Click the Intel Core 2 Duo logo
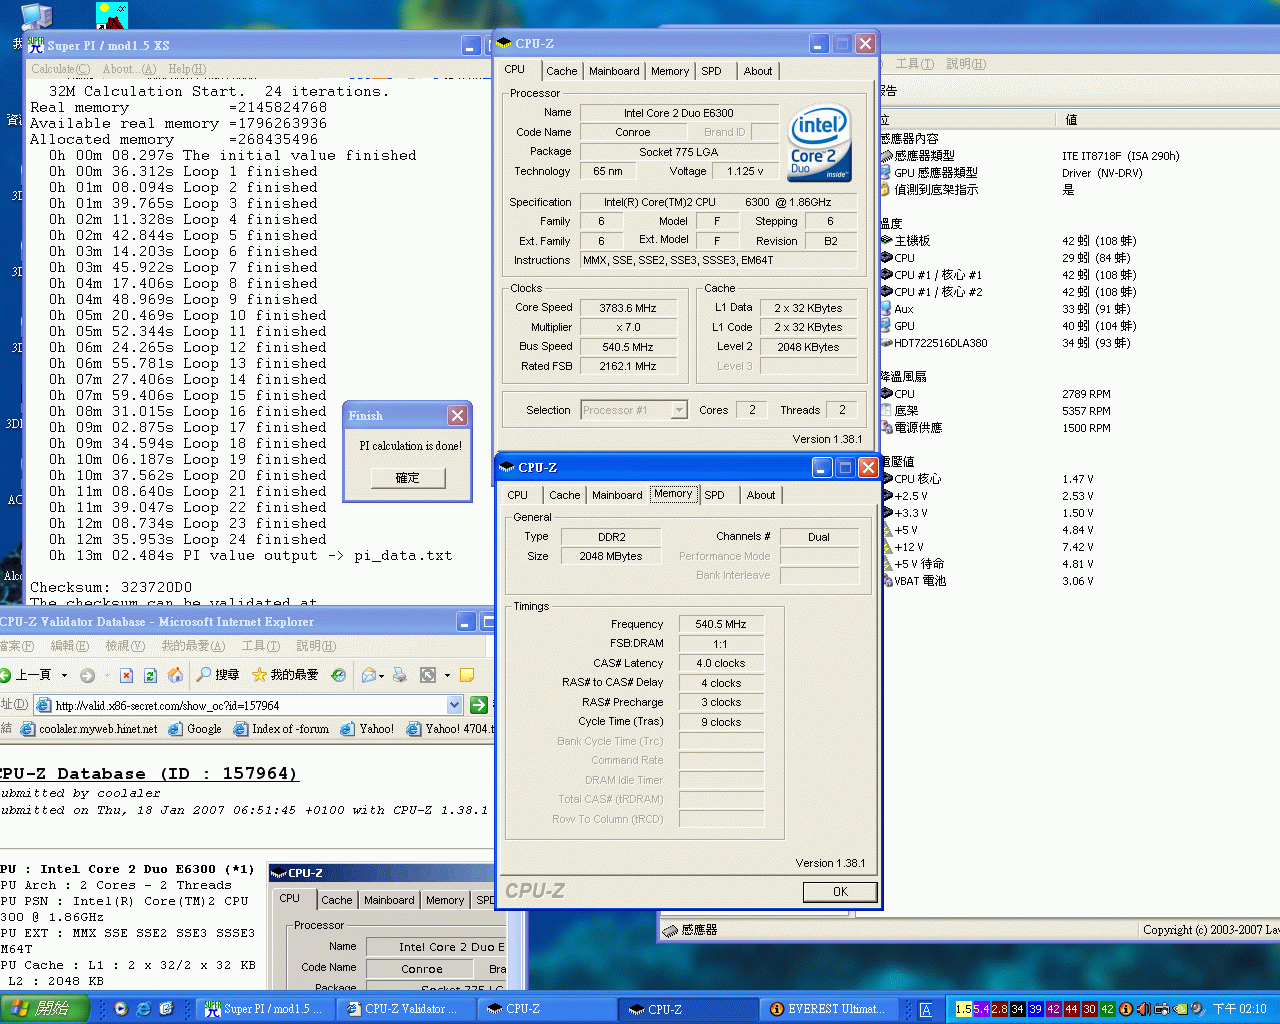This screenshot has width=1280, height=1024. click(x=819, y=144)
